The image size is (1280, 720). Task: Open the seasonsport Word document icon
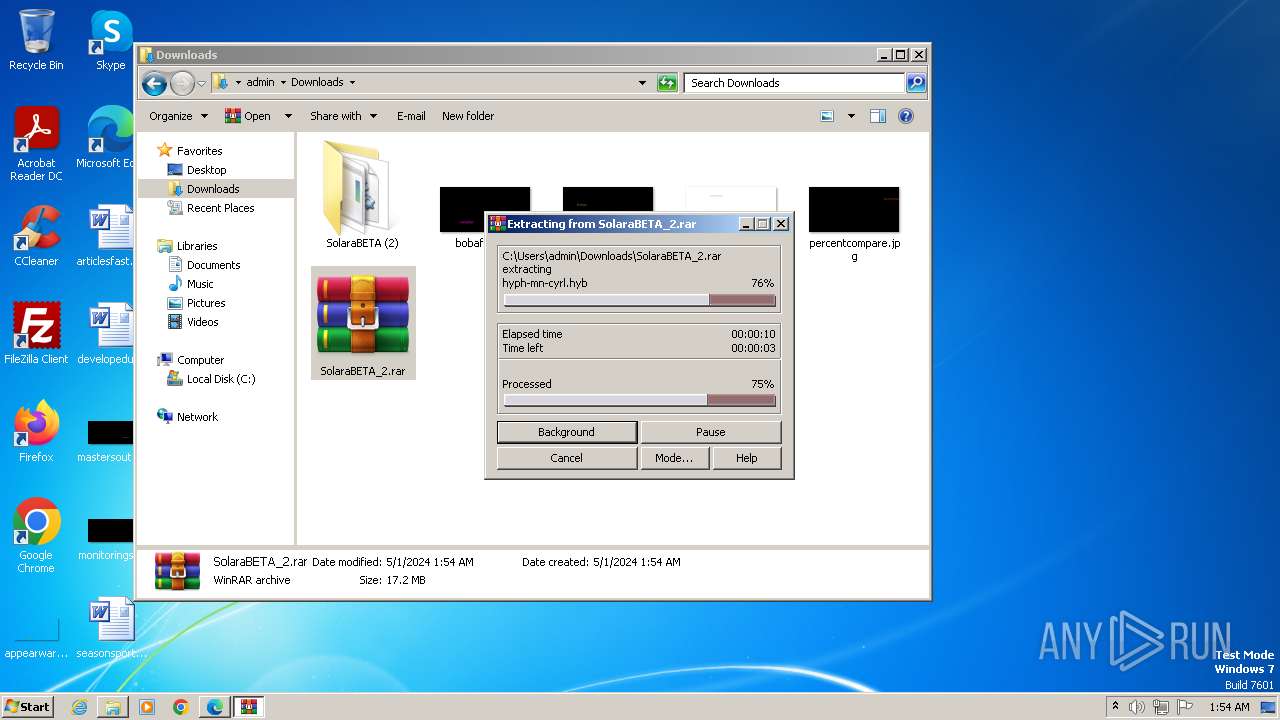point(110,628)
